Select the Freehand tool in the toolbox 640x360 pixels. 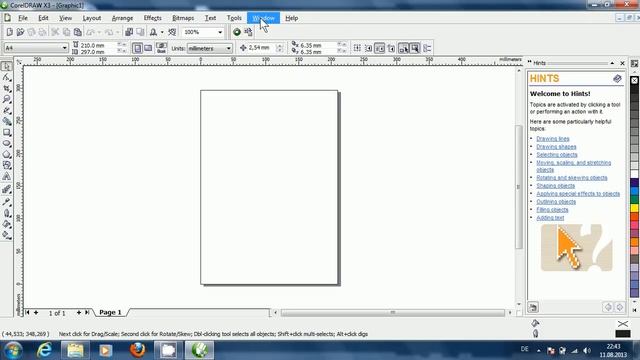click(7, 111)
